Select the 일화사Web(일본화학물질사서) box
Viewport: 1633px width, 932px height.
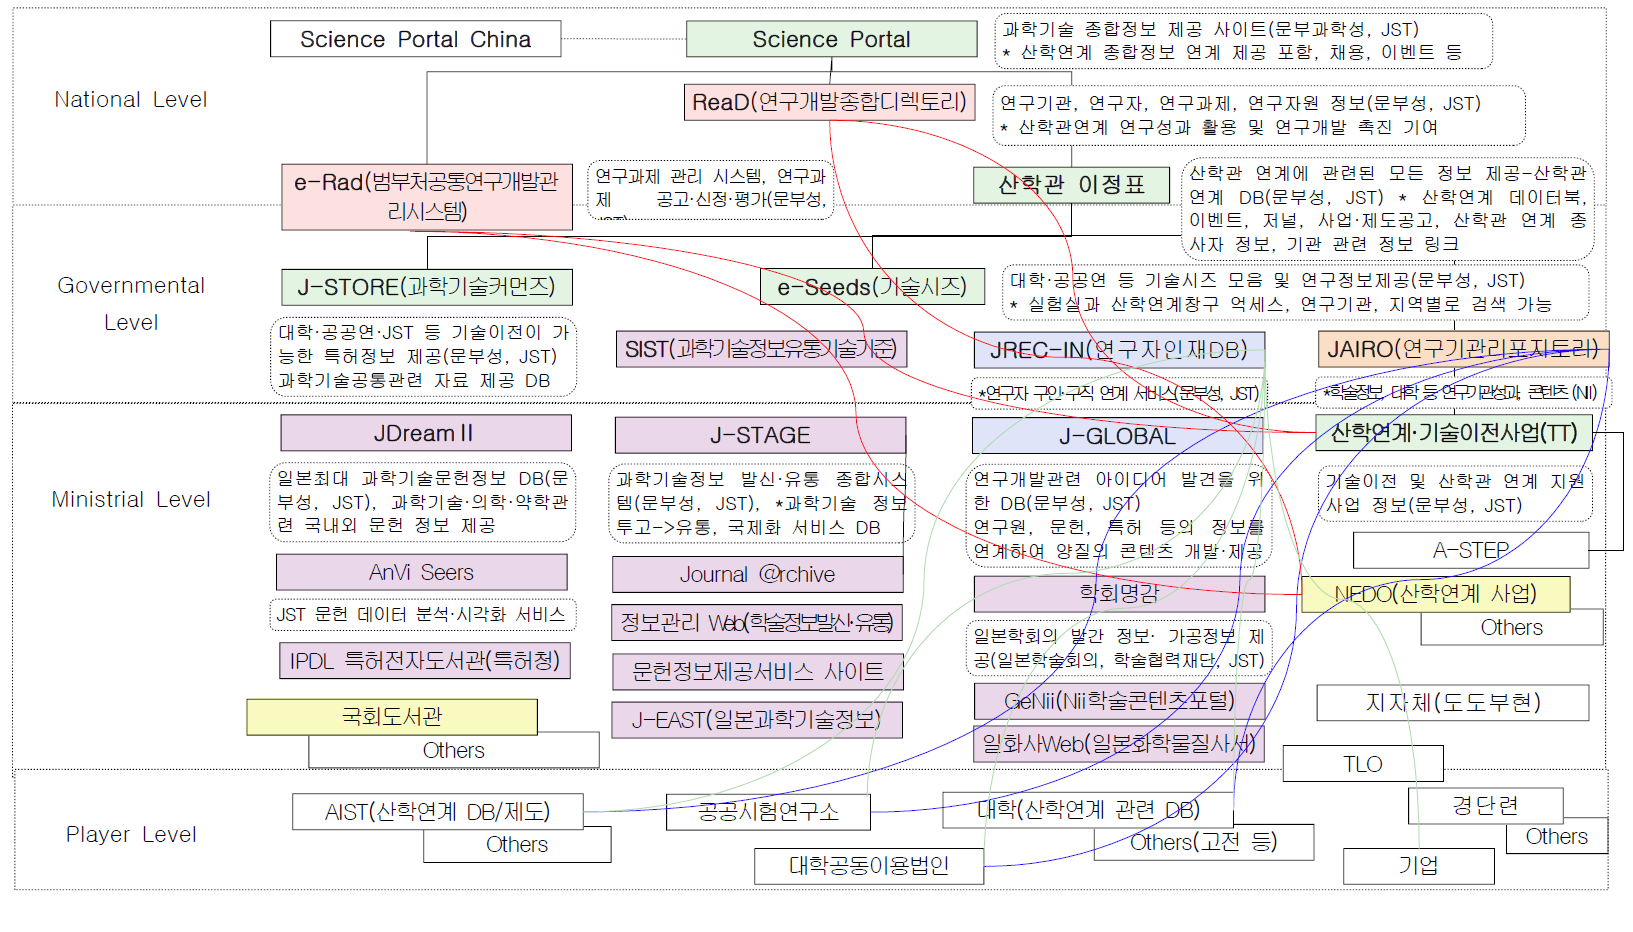click(1119, 744)
